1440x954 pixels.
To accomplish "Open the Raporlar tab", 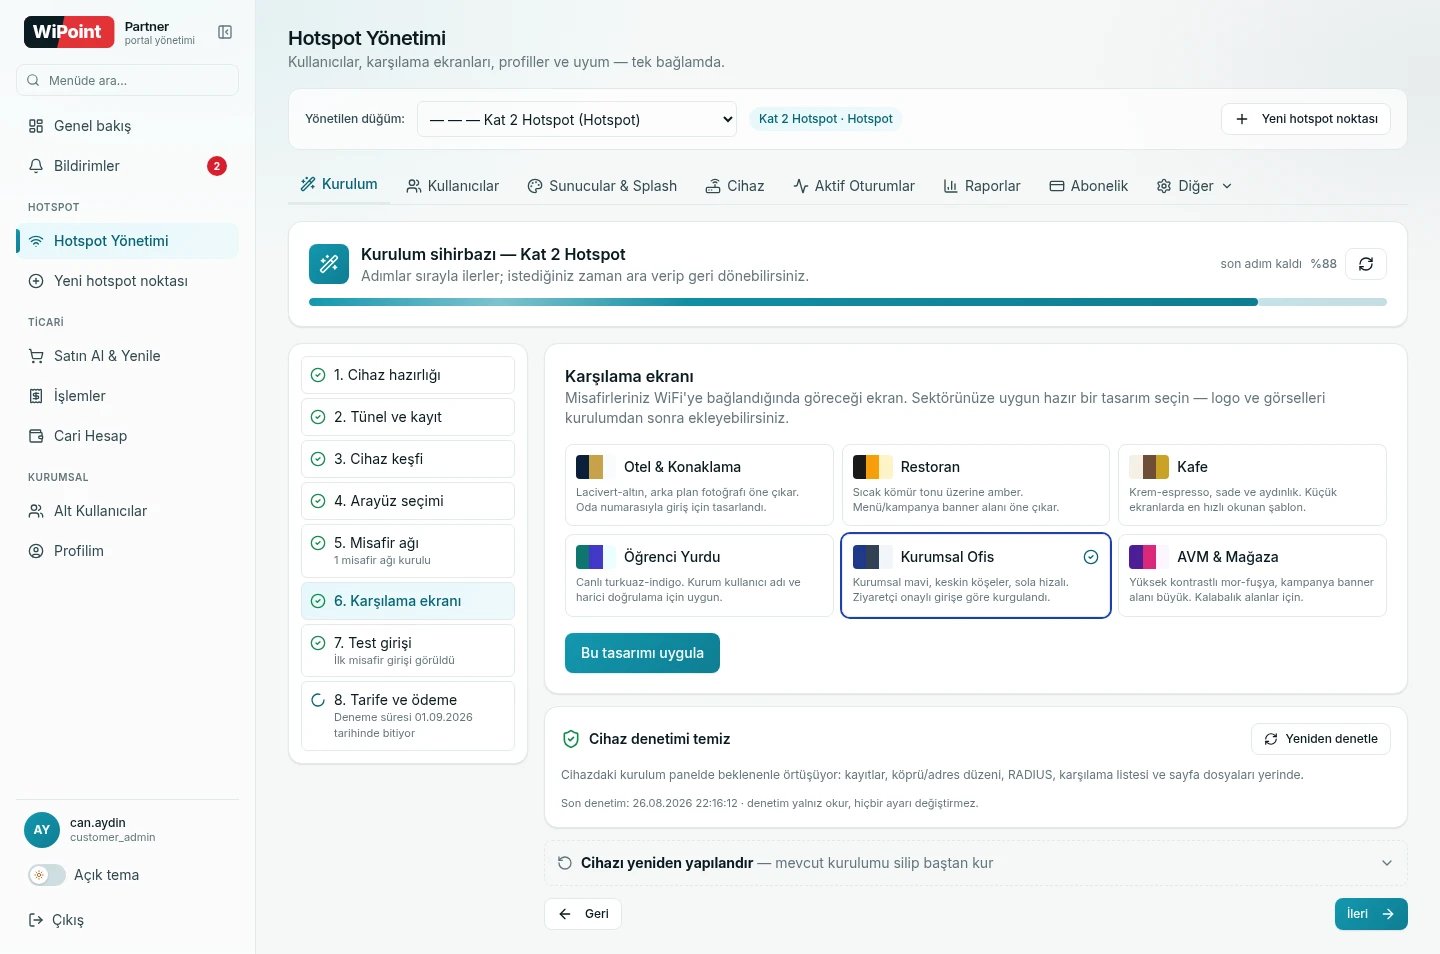I will 982,186.
